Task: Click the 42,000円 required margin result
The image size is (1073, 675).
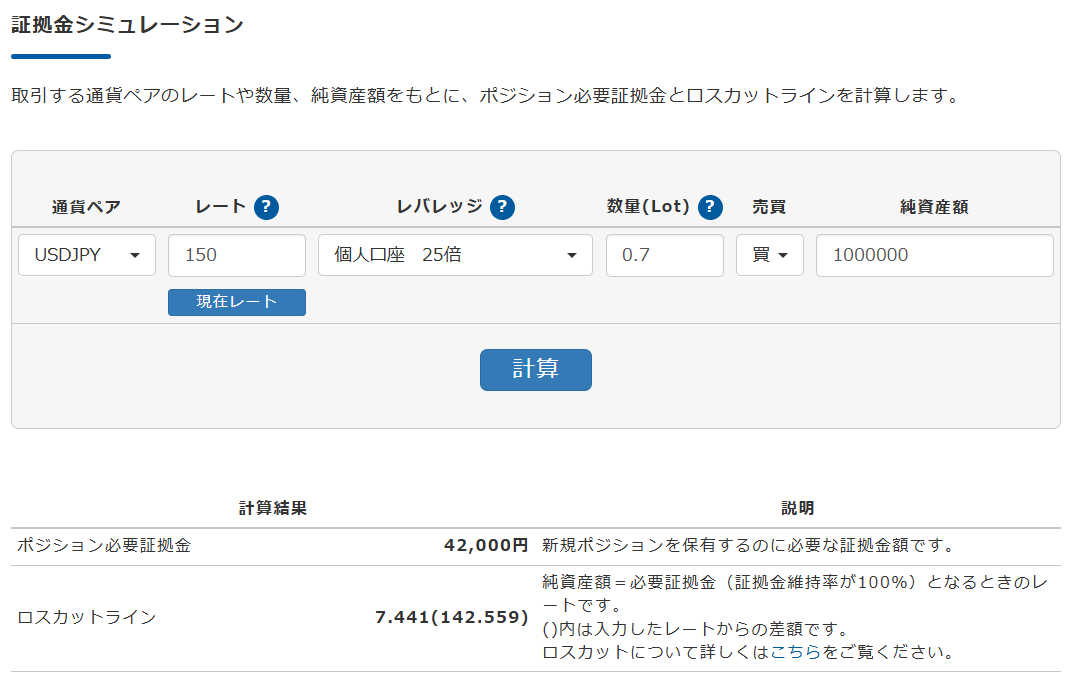Action: [x=485, y=546]
